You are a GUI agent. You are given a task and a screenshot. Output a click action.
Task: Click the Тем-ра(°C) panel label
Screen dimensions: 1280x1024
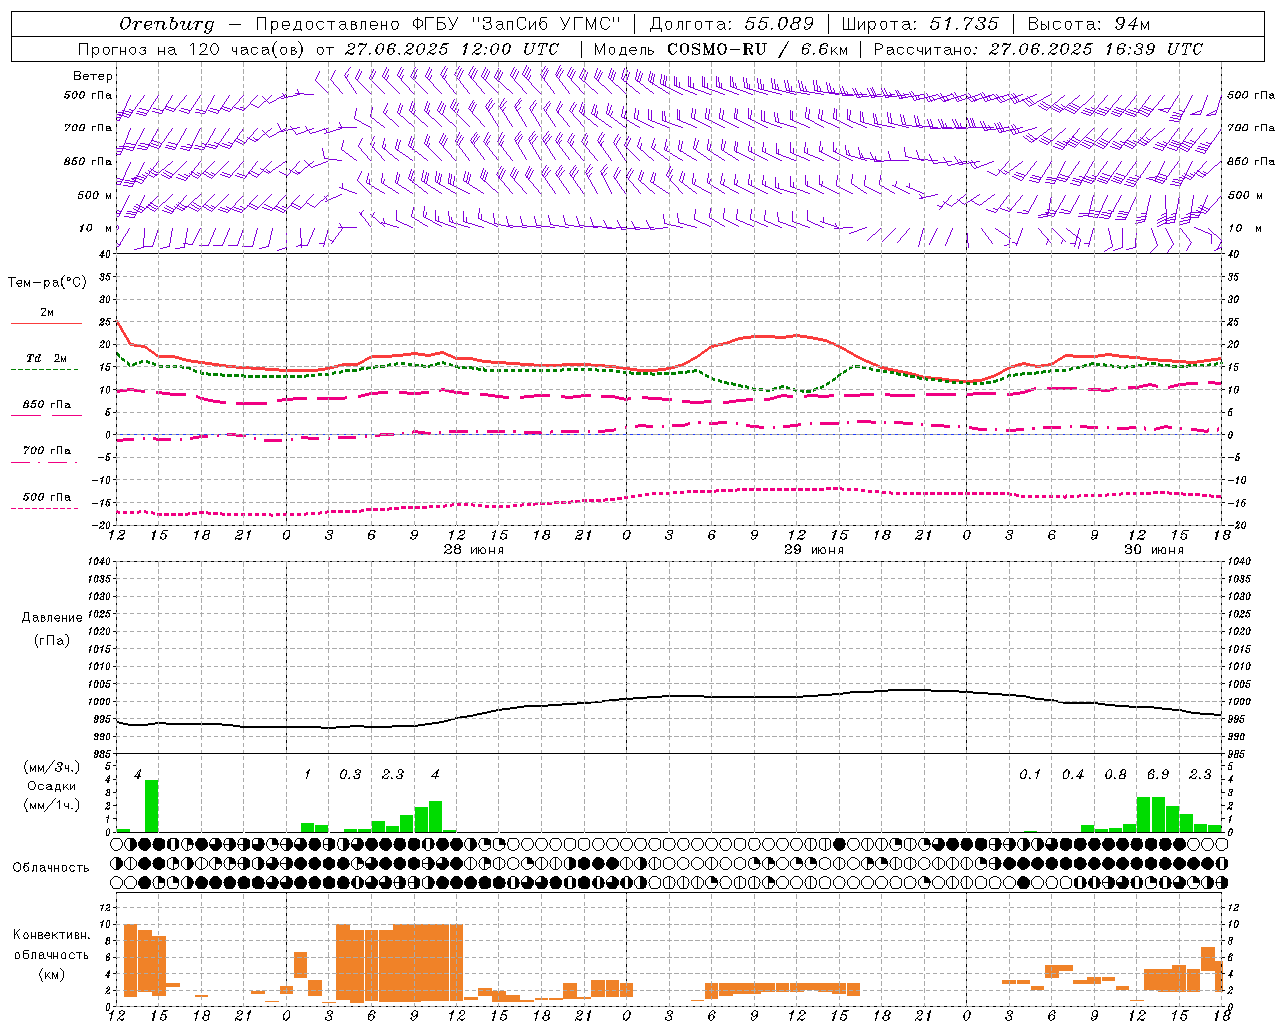(47, 283)
